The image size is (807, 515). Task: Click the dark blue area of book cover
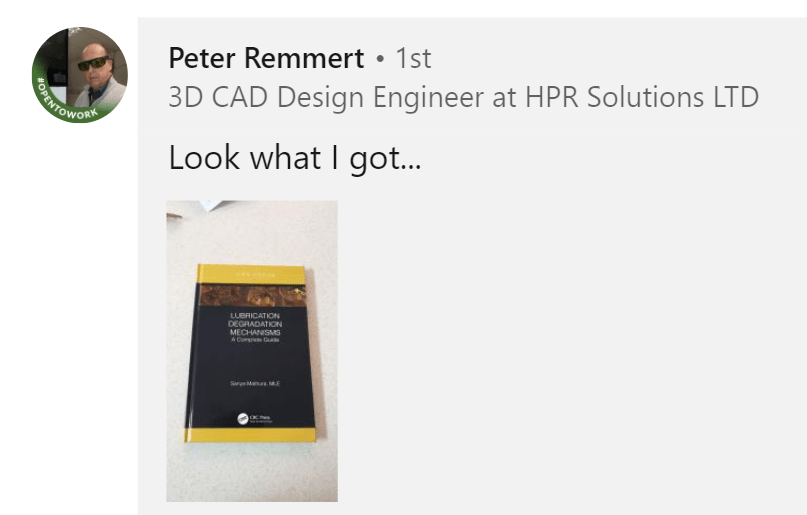pos(252,367)
